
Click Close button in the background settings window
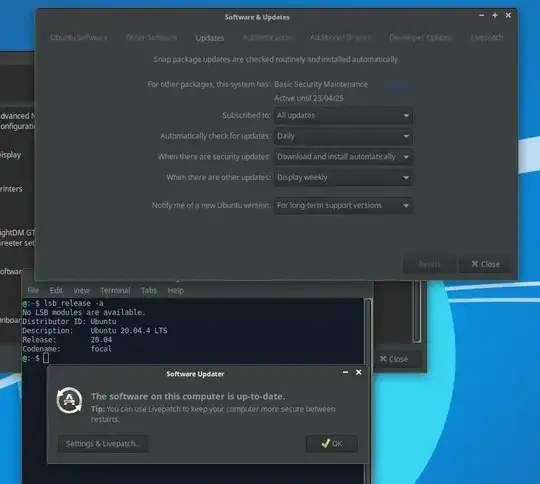394,359
